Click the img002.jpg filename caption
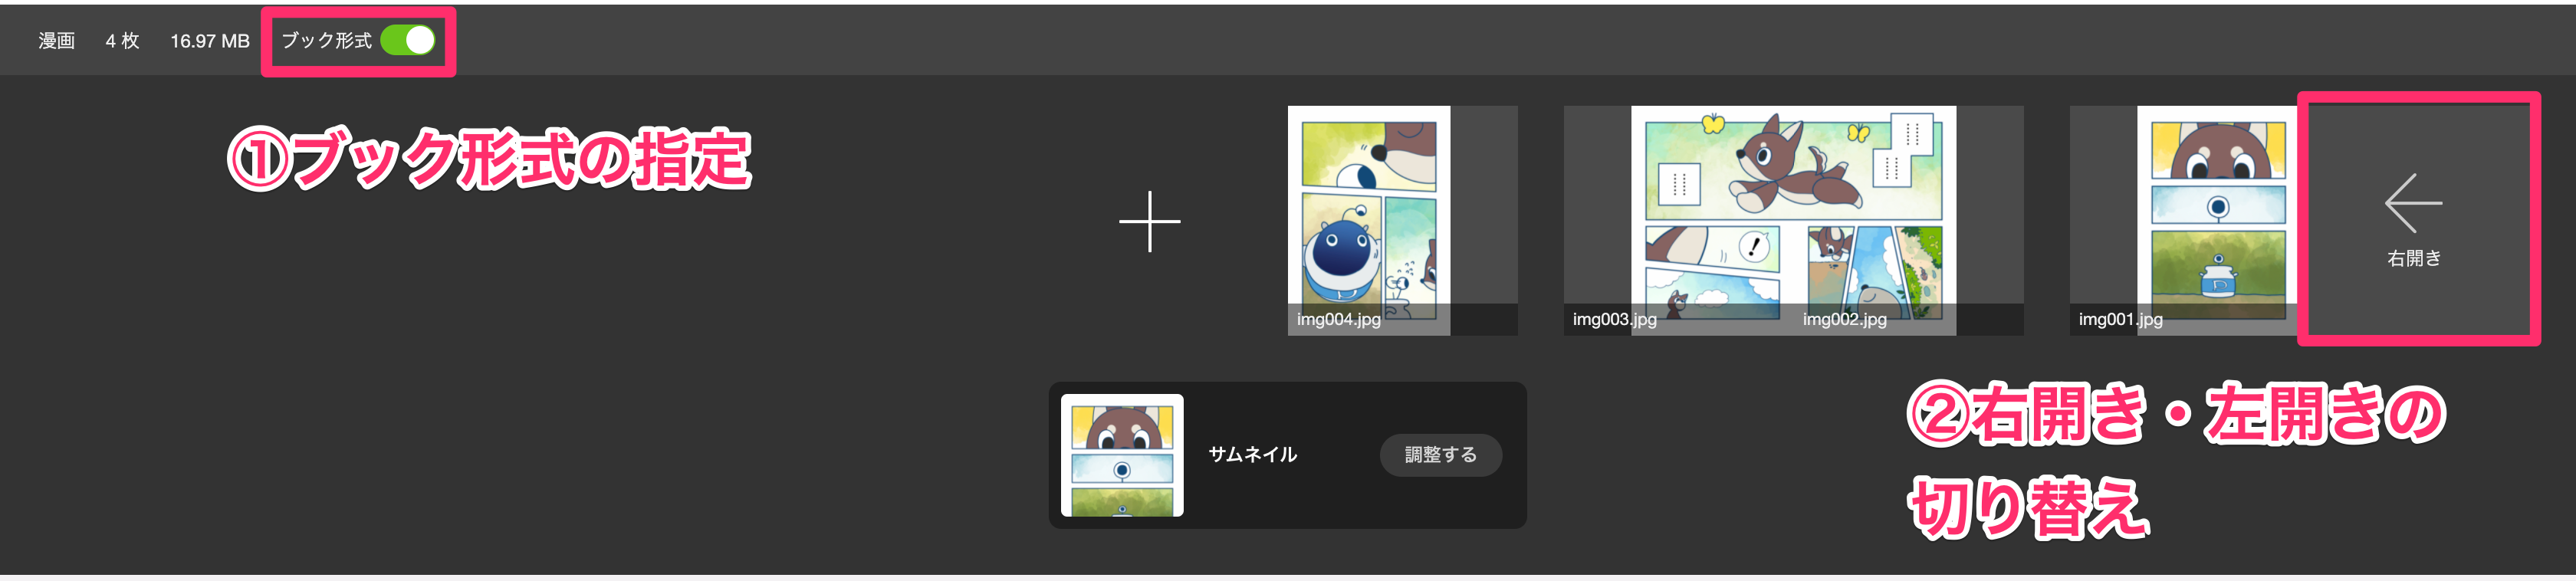 (1844, 319)
